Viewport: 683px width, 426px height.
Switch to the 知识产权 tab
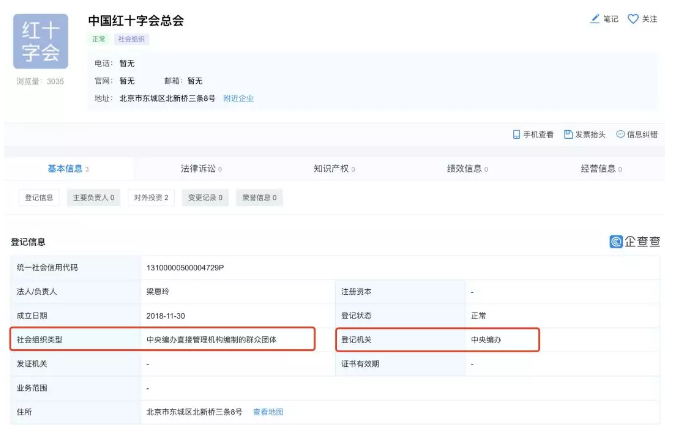coord(334,169)
